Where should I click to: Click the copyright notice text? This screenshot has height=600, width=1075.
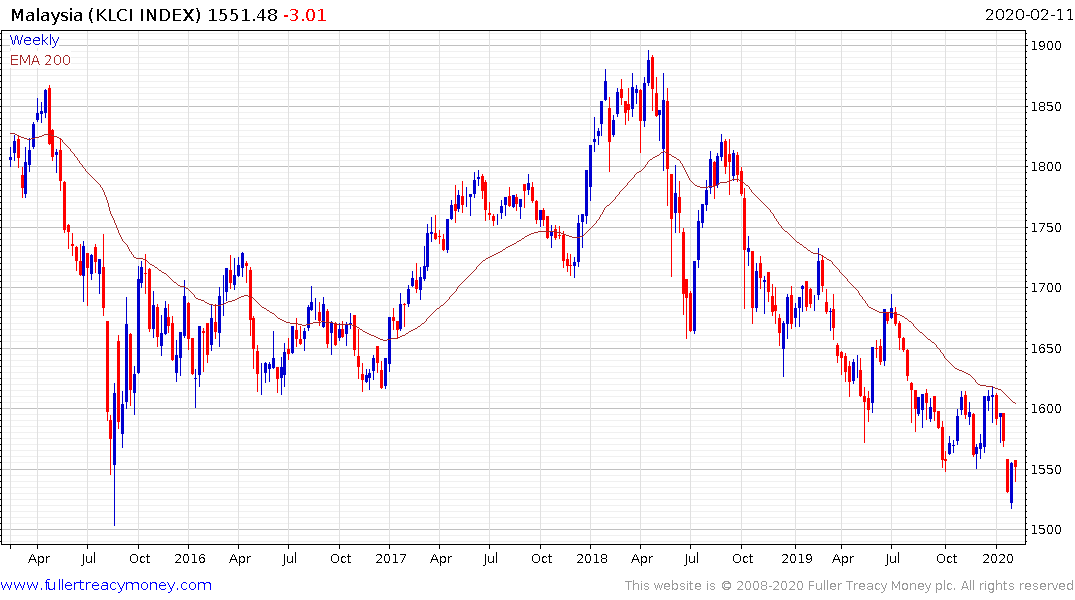[x=849, y=586]
